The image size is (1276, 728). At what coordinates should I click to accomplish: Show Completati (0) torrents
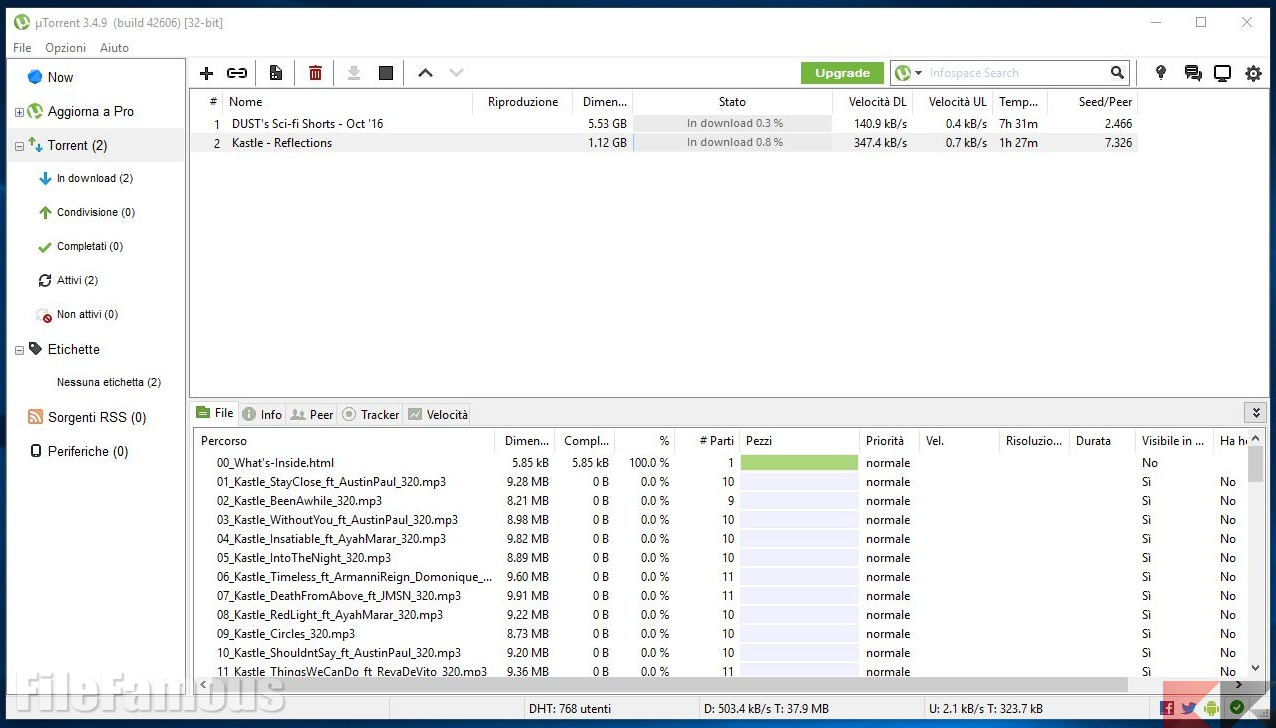pyautogui.click(x=90, y=246)
